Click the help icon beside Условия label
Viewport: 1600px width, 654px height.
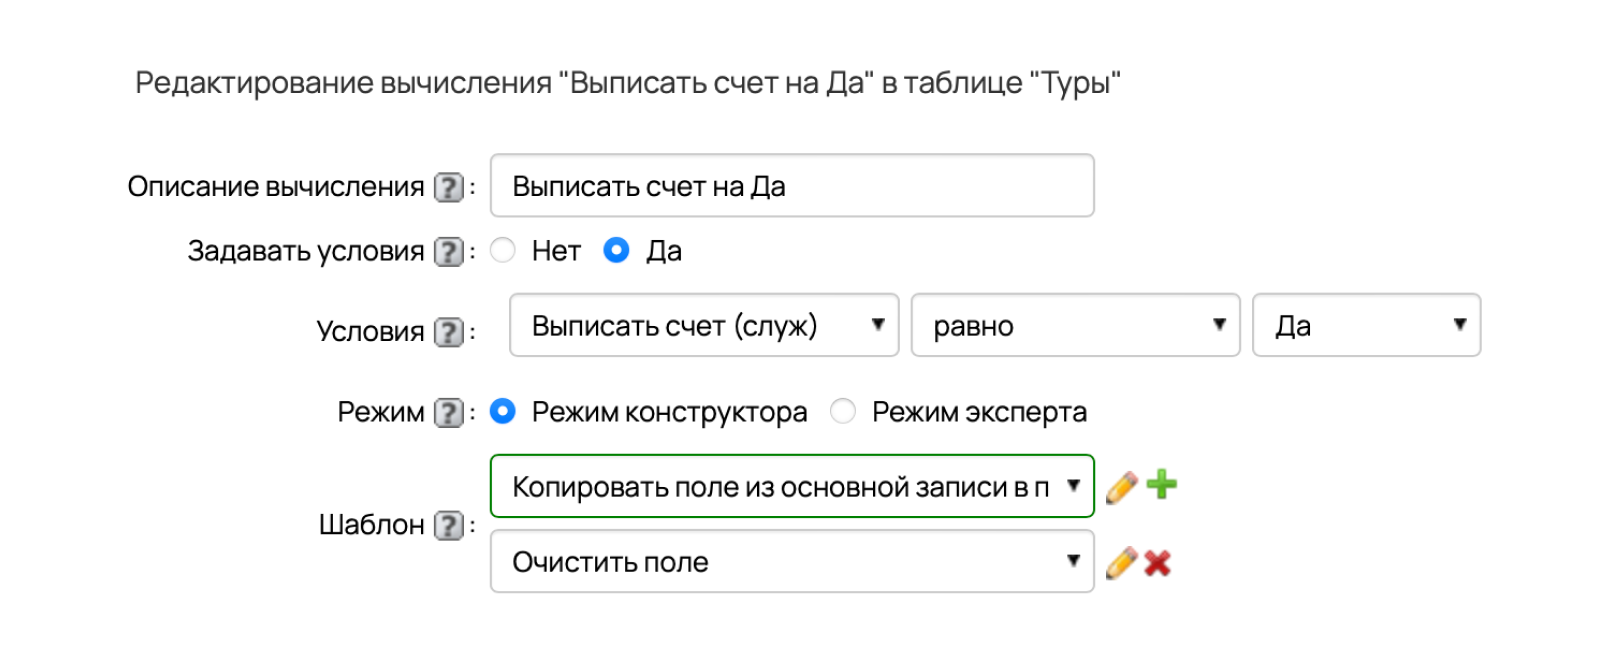pyautogui.click(x=449, y=332)
